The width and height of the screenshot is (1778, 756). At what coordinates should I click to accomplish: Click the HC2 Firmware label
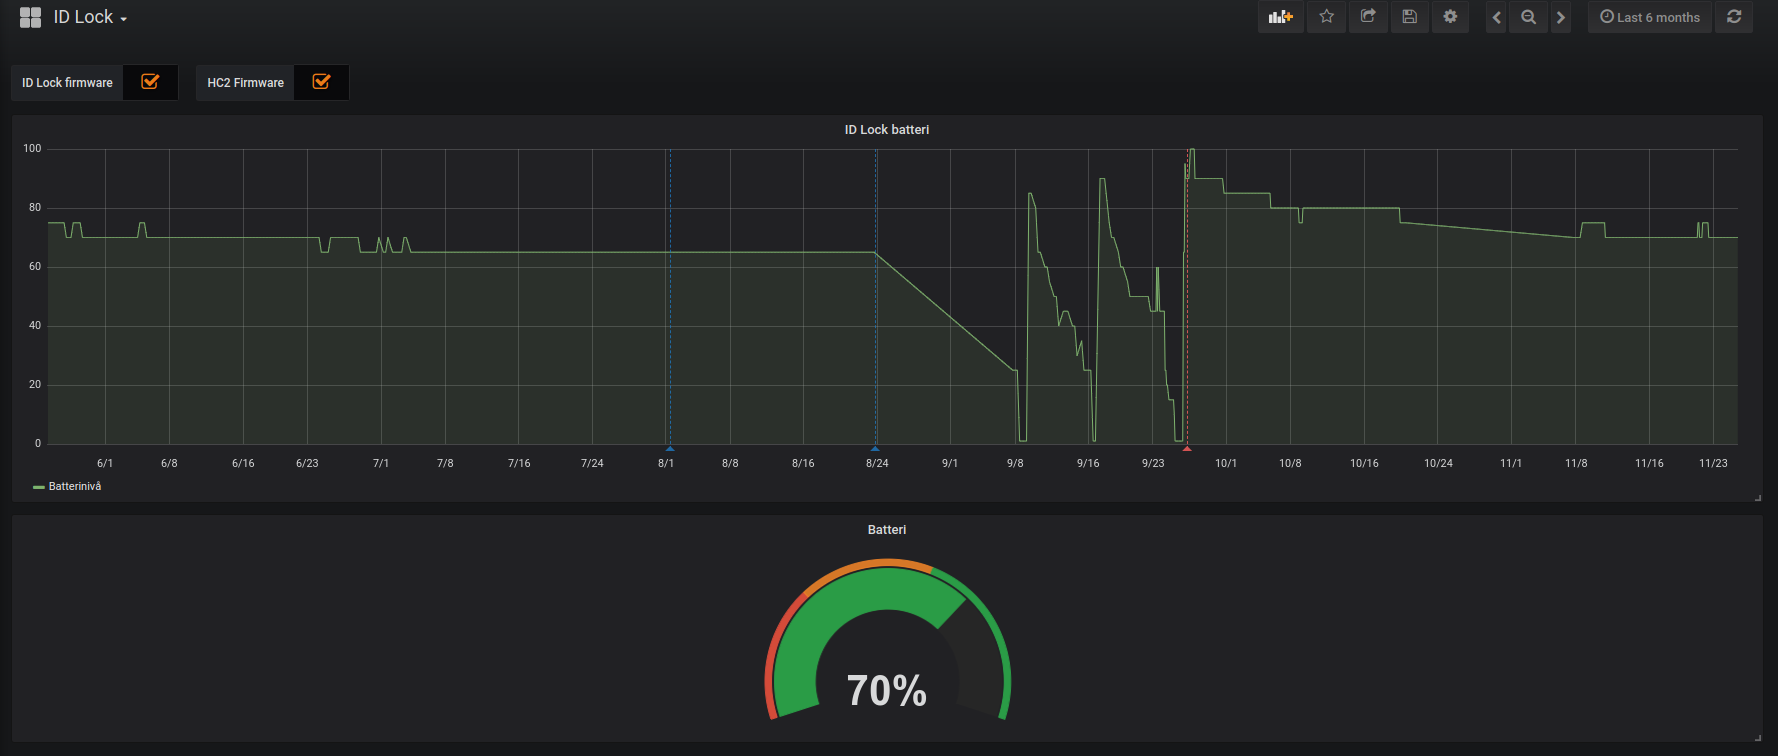245,83
